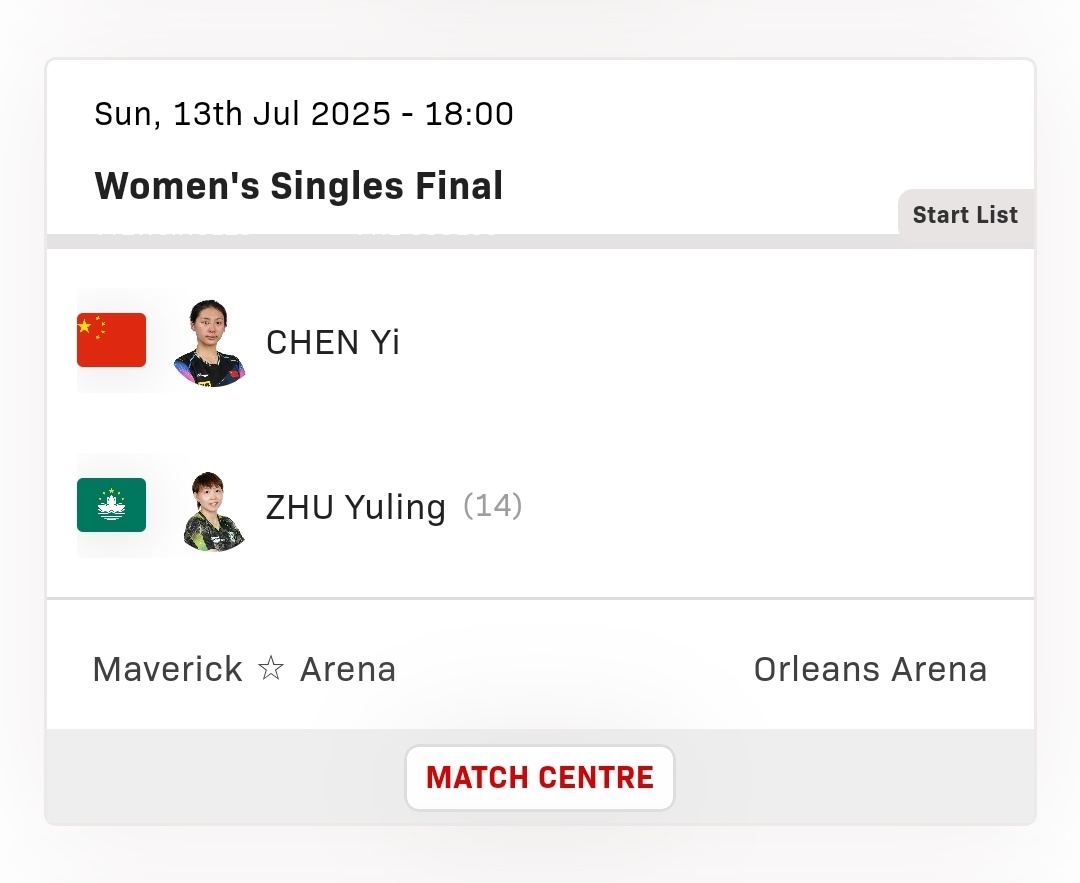Click the MATCH CENTRE button
Screen dimensions: 1080x883
click(539, 778)
